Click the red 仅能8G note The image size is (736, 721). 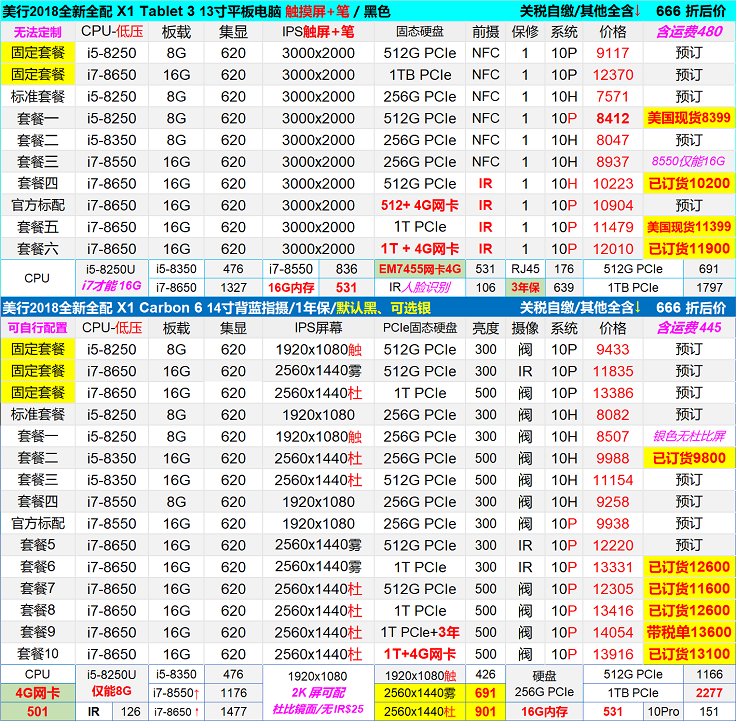pos(111,691)
